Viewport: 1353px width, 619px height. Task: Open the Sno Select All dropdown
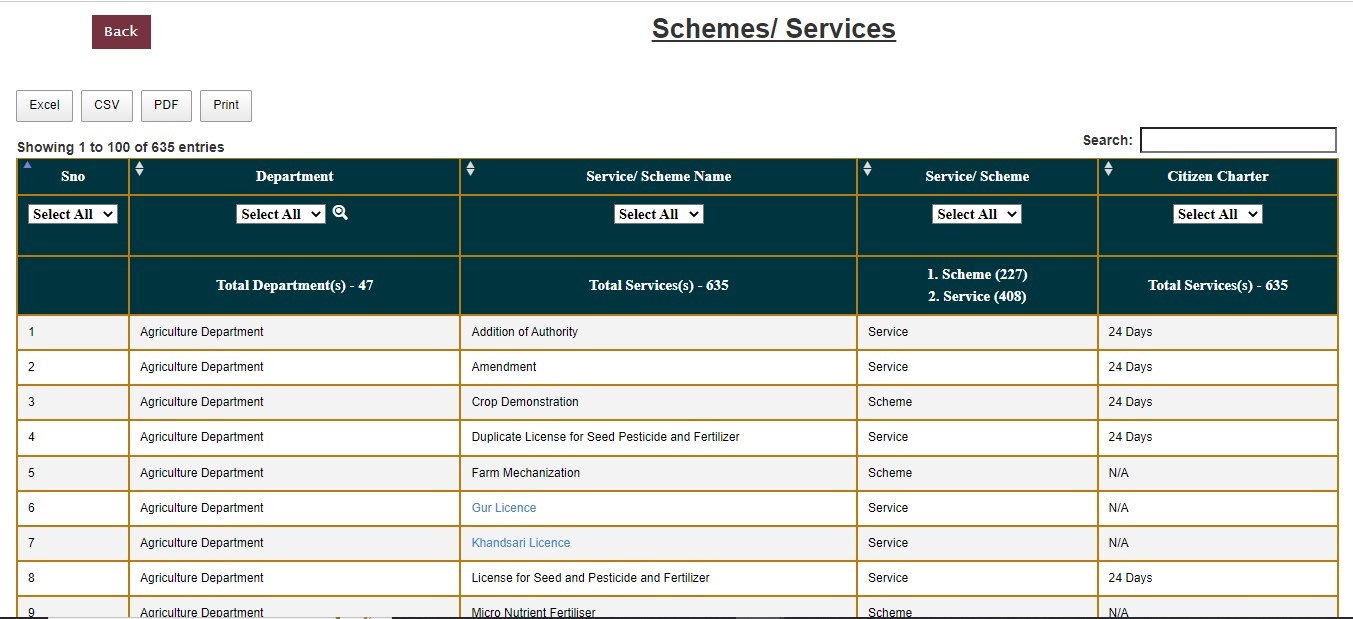coord(73,214)
